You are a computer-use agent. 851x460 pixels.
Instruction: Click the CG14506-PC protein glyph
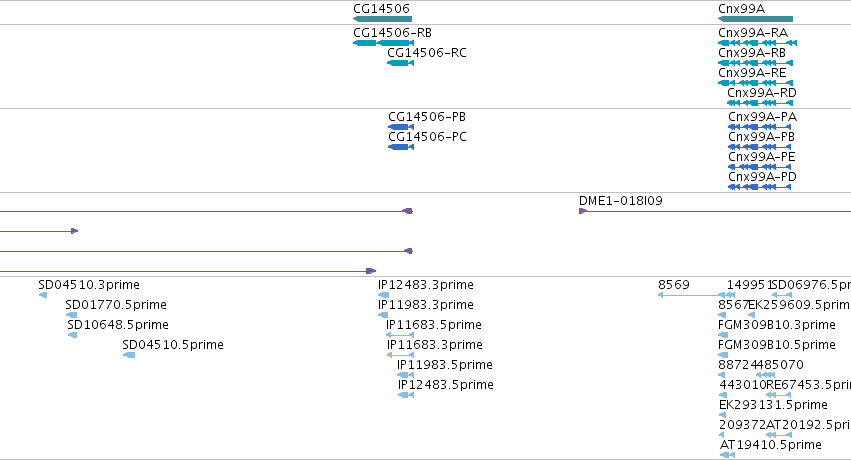[401, 147]
